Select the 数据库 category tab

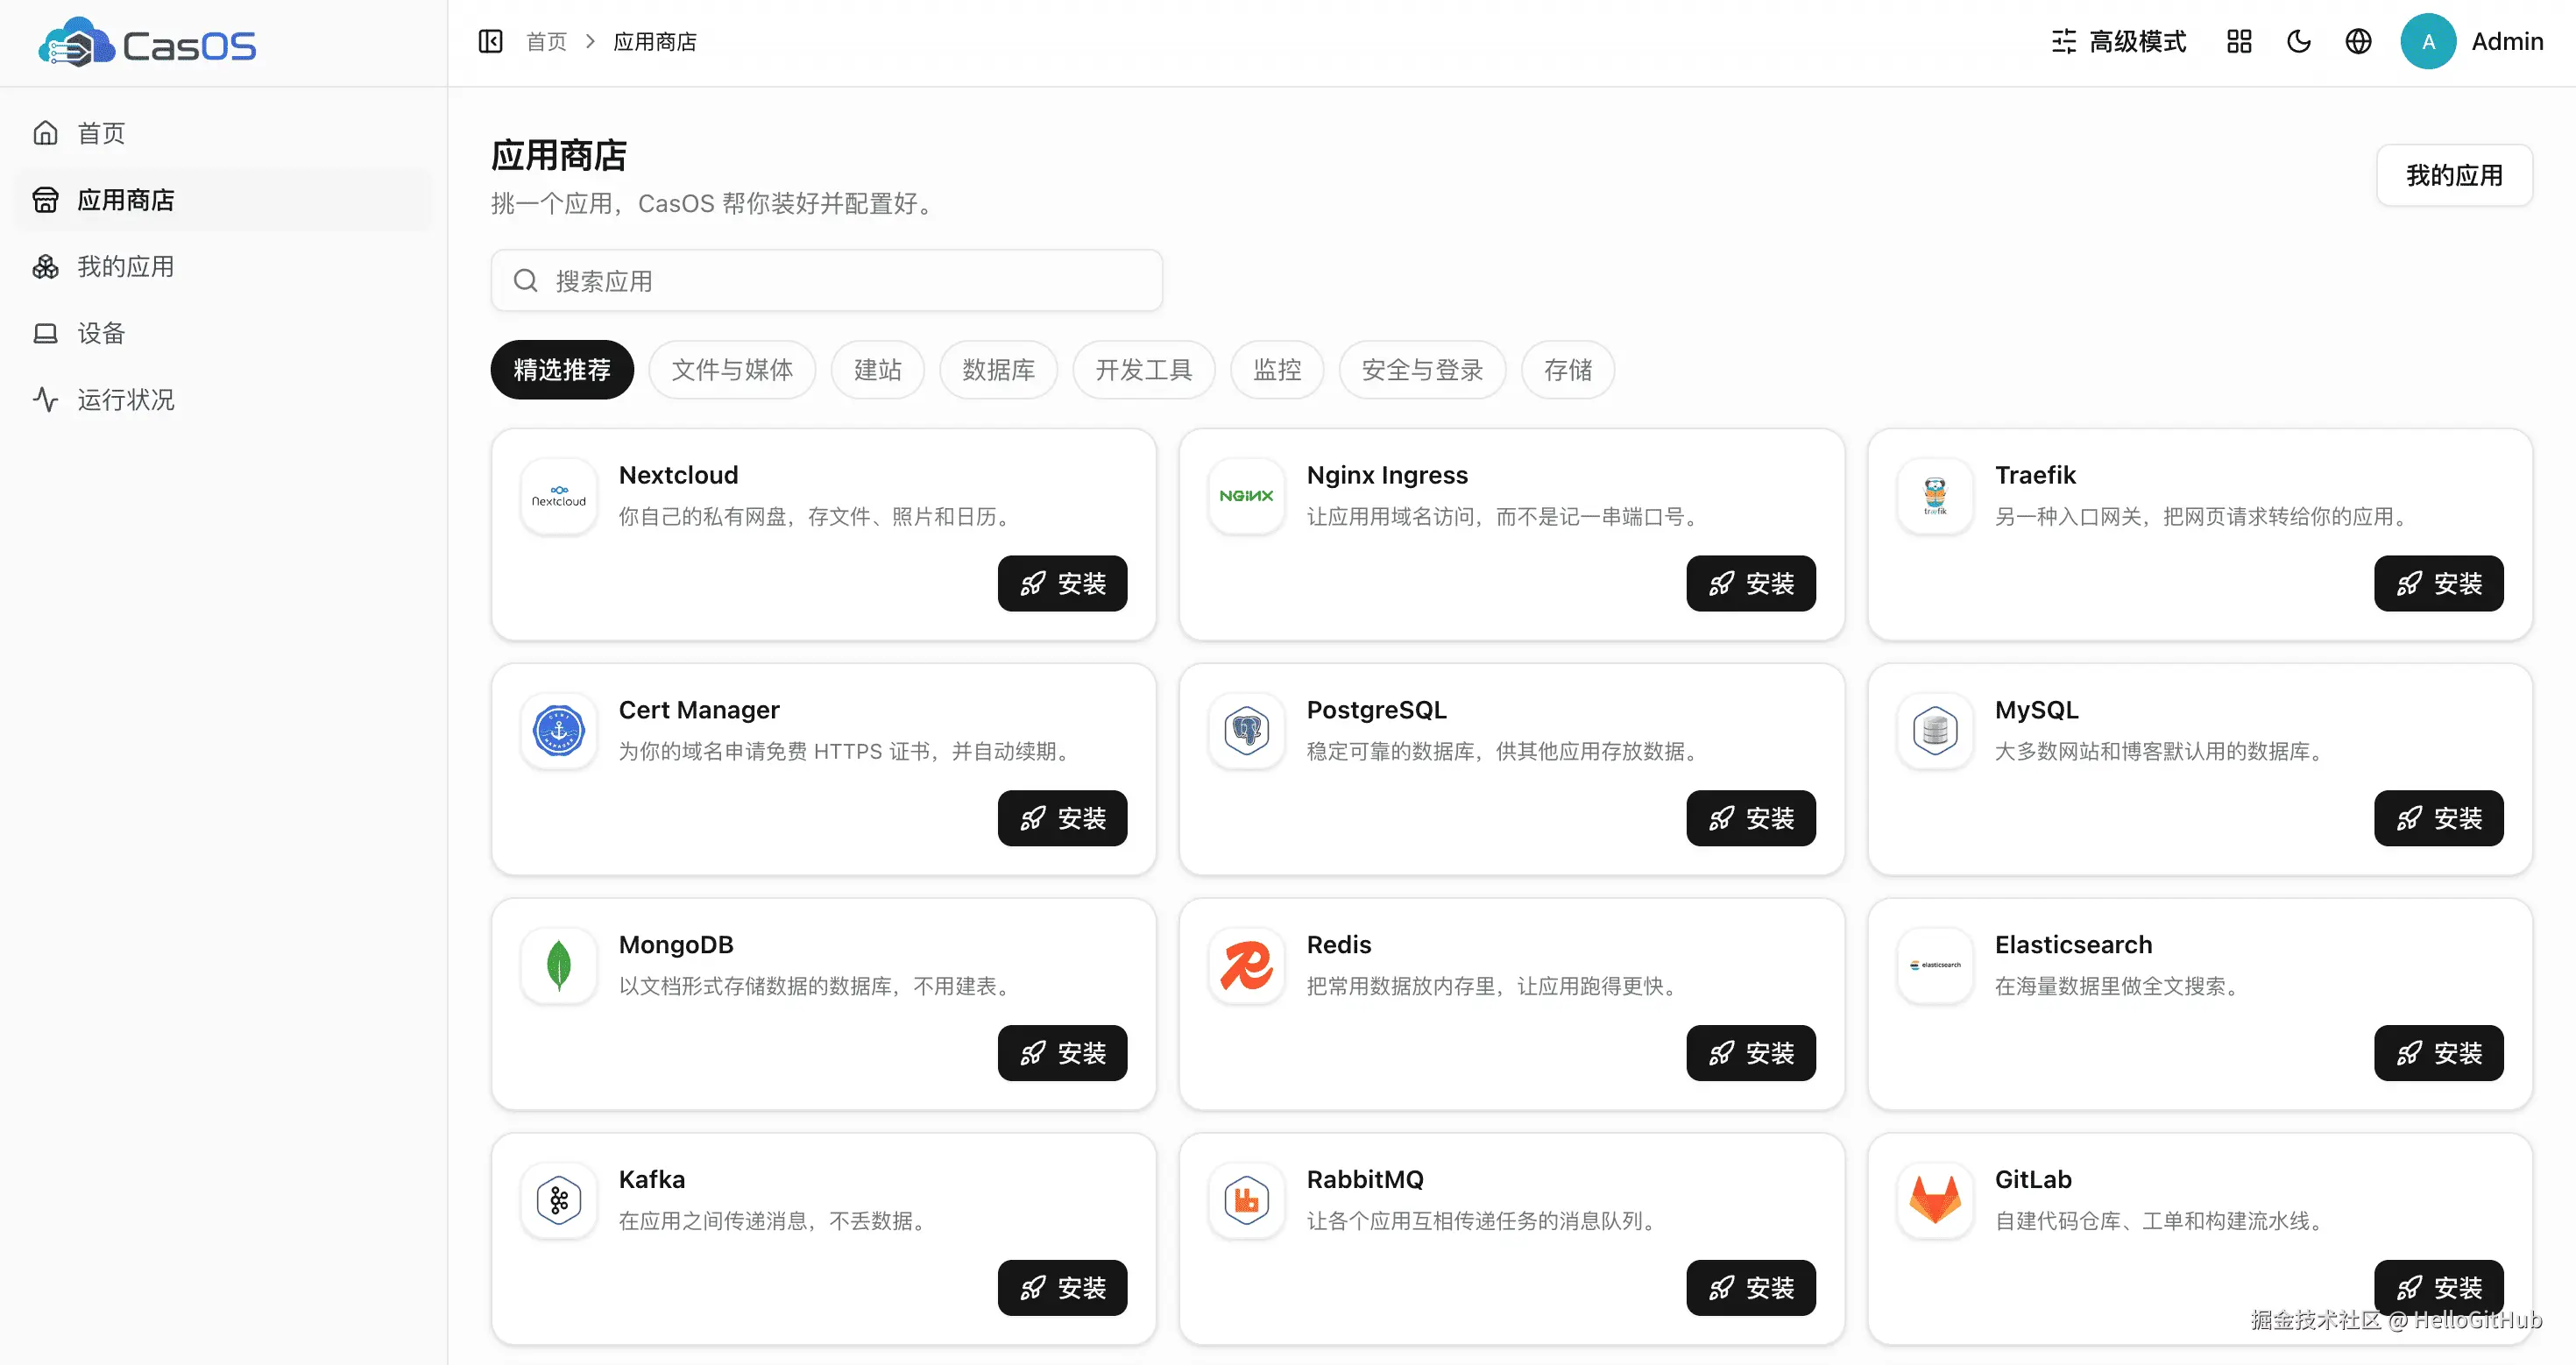(998, 370)
